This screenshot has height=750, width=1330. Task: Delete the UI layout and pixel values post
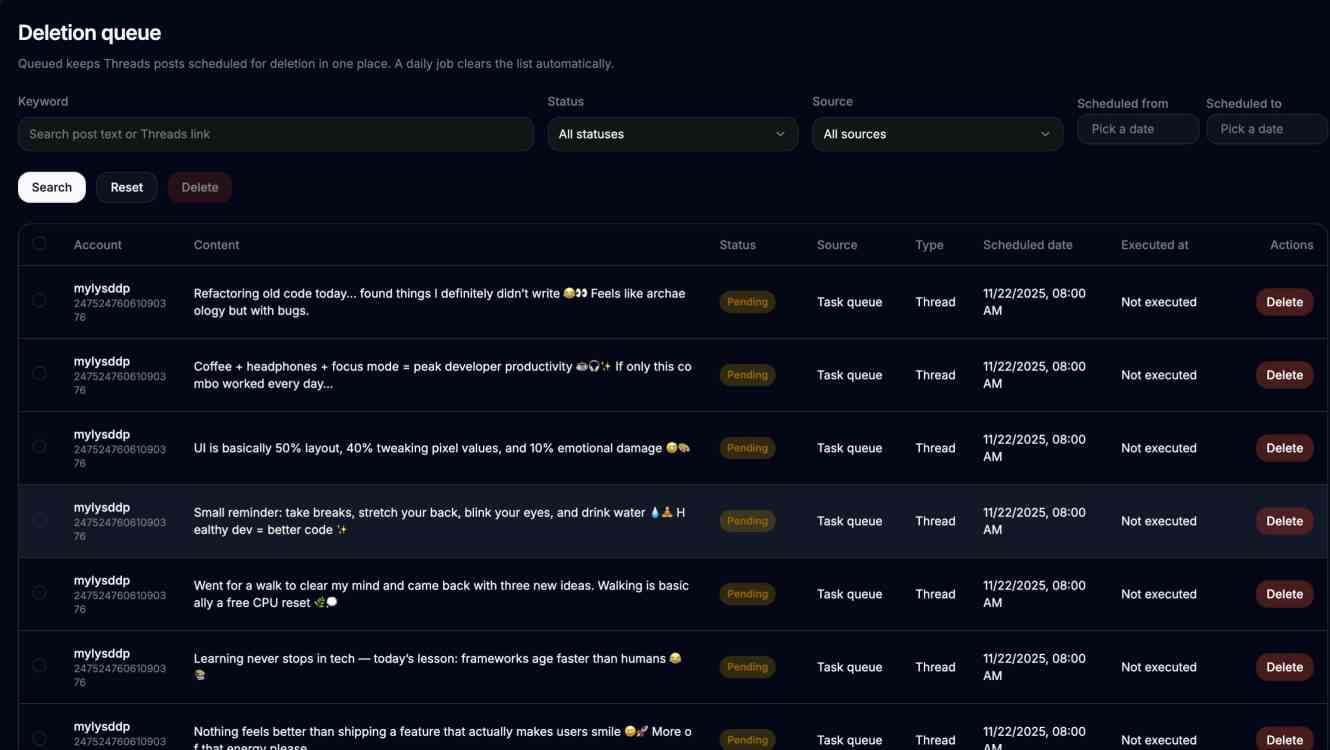pos(1284,448)
